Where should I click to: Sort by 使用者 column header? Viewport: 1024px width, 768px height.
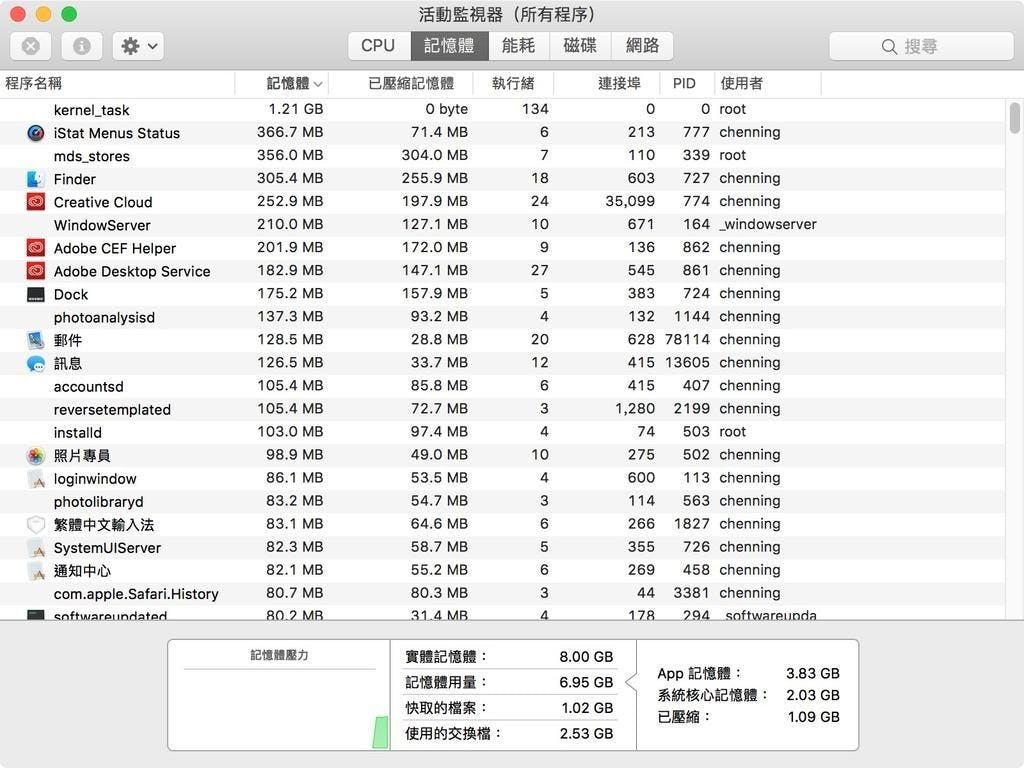[x=768, y=84]
